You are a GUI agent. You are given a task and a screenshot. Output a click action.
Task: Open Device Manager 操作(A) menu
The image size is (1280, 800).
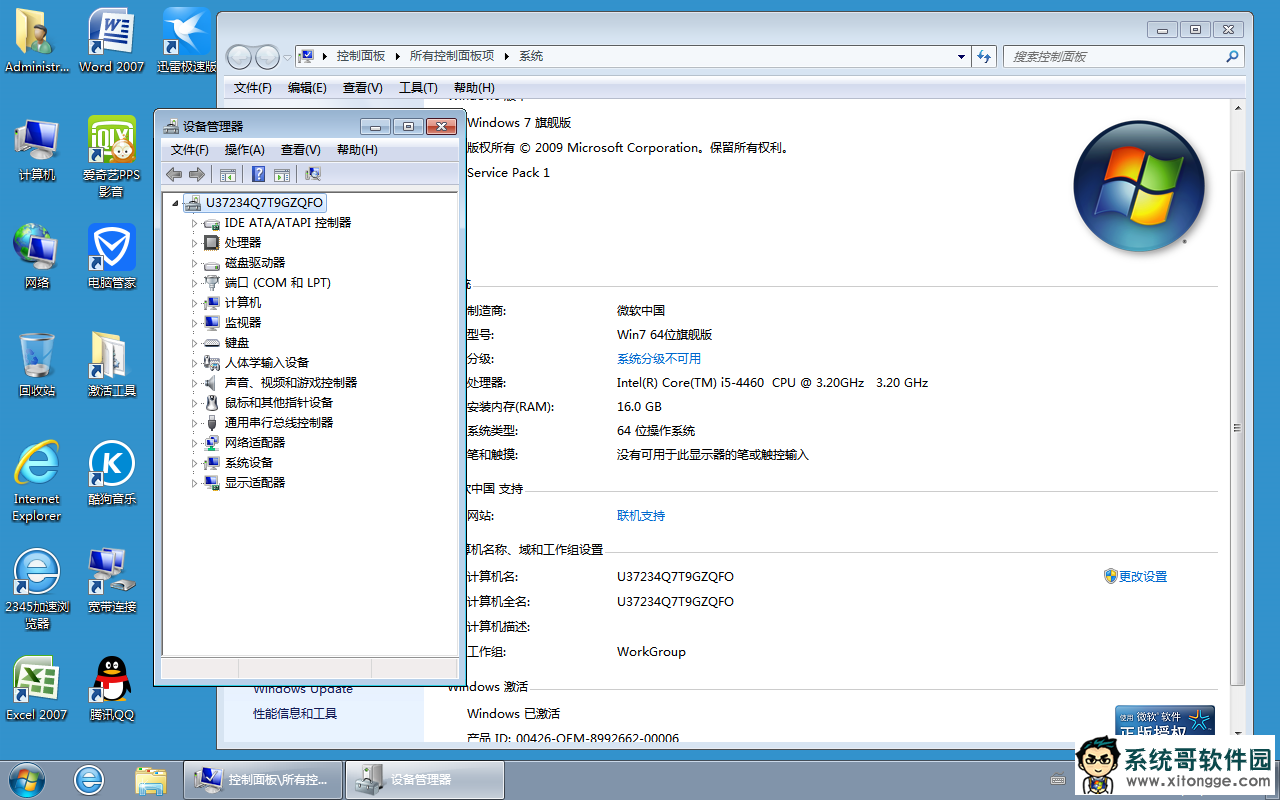coord(244,150)
